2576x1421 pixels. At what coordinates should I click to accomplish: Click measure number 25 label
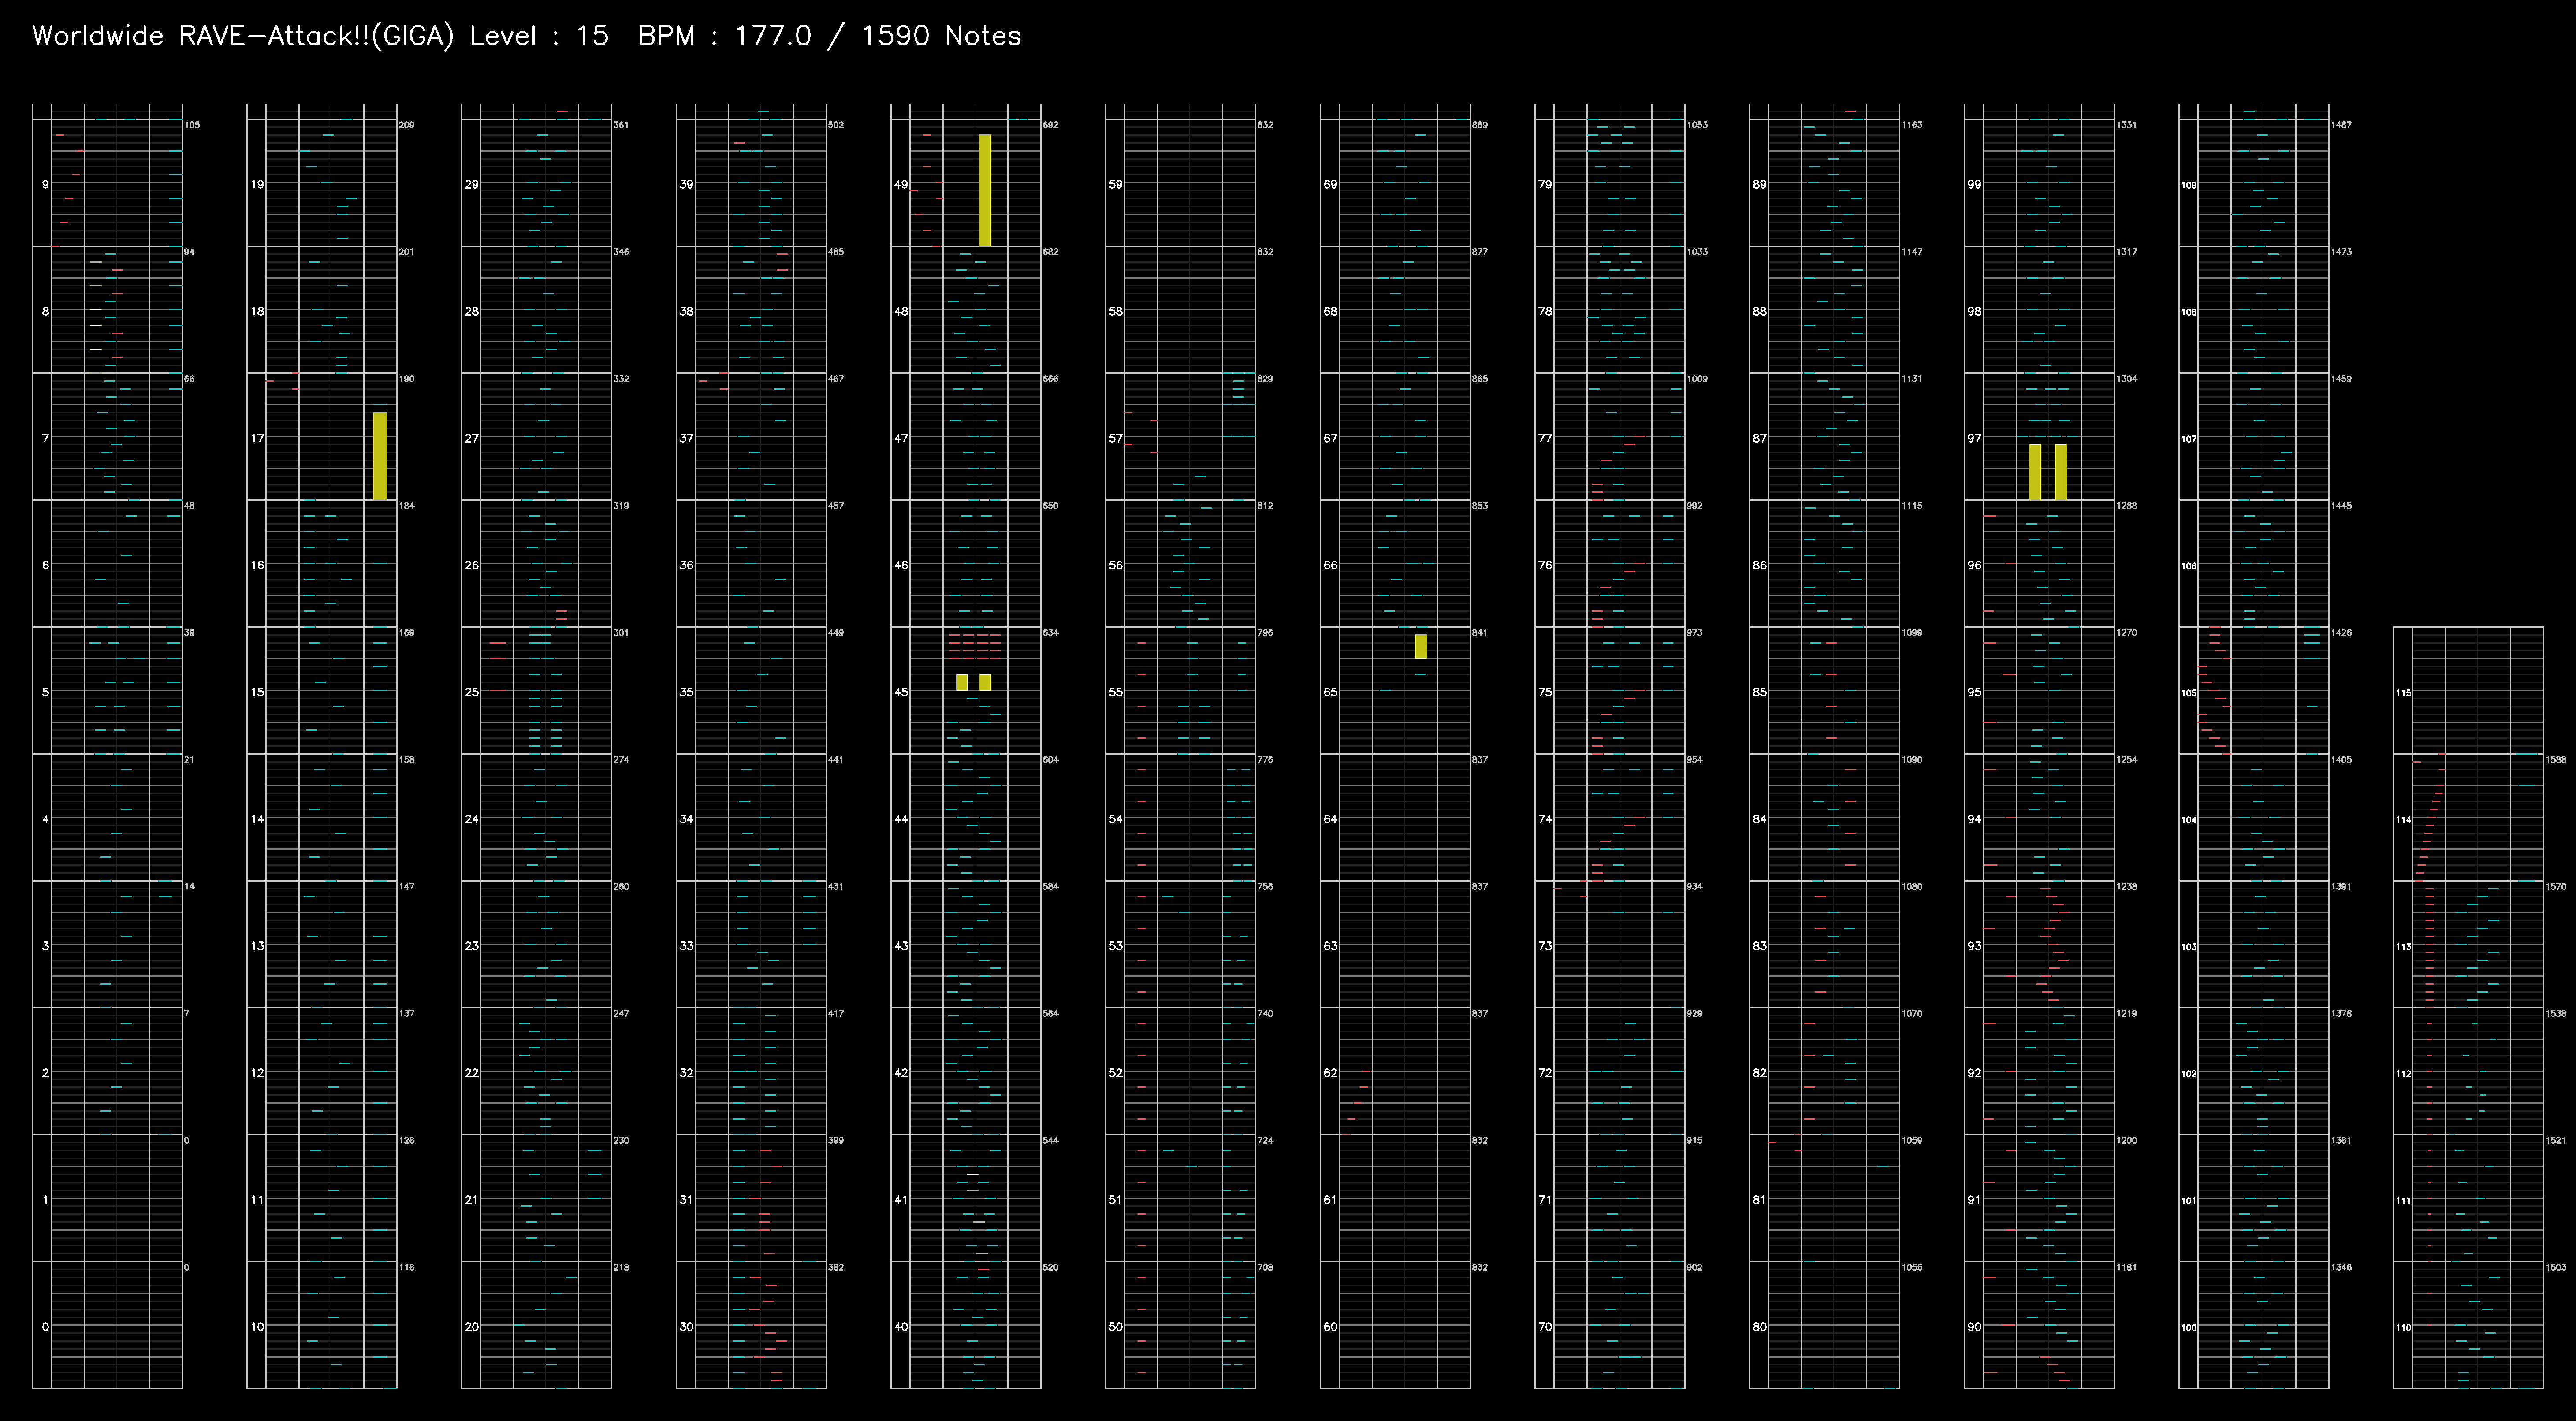[x=471, y=692]
